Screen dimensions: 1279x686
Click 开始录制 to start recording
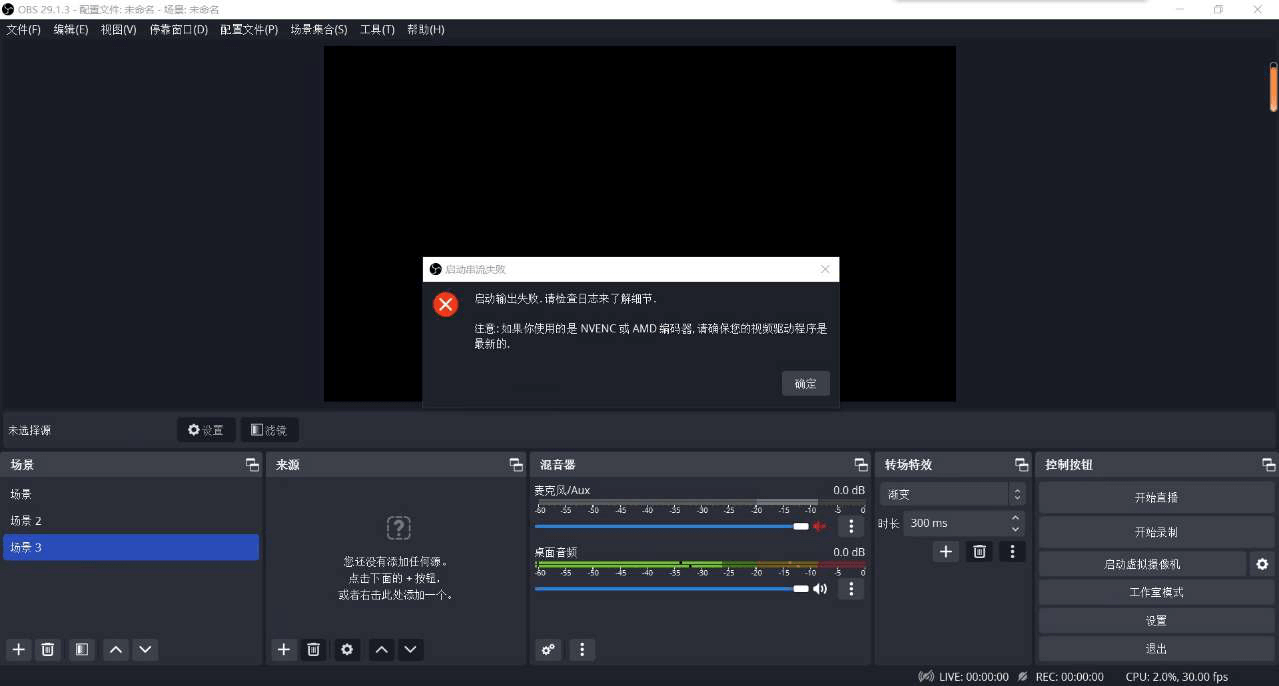pos(1155,531)
